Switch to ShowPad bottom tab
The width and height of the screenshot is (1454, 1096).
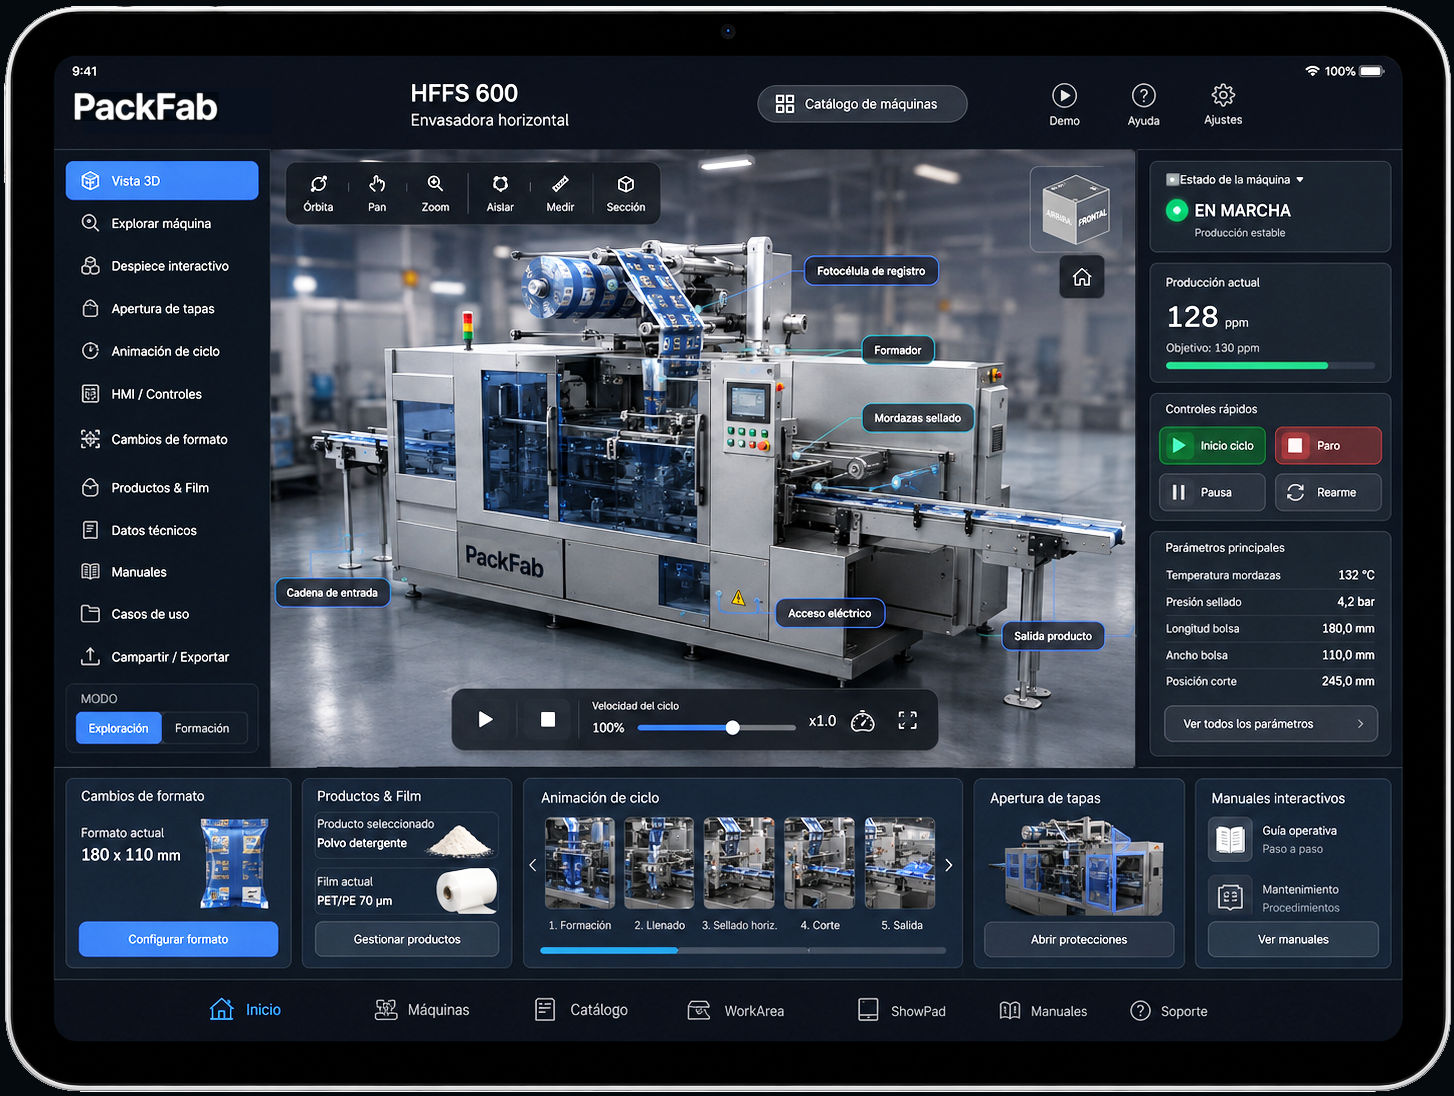(x=901, y=1010)
